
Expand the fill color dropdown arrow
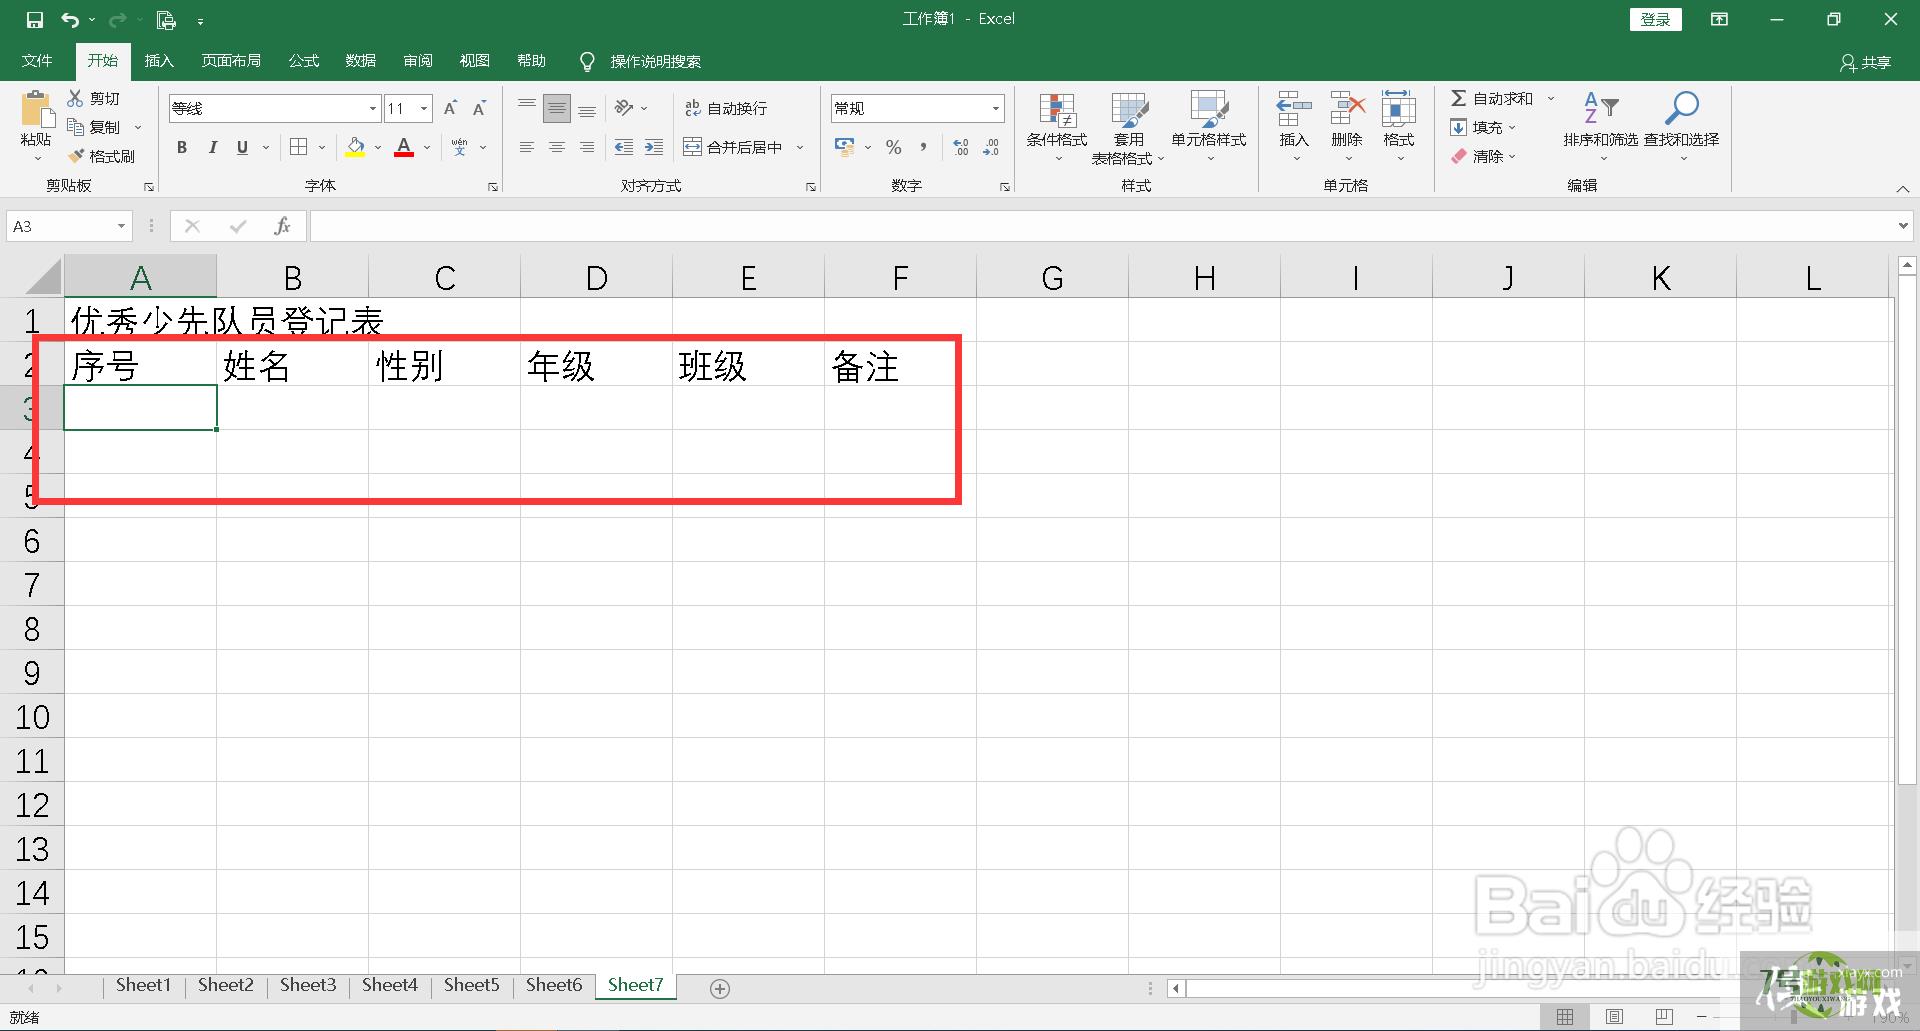point(378,147)
